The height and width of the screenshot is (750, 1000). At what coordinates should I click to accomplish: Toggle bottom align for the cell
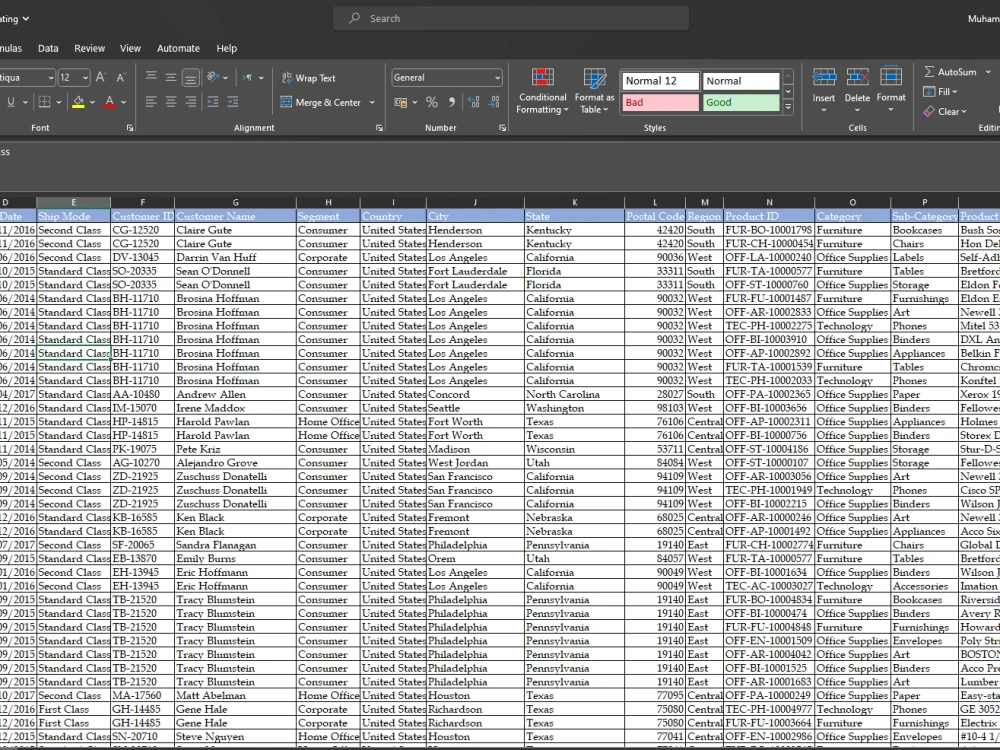[x=189, y=76]
